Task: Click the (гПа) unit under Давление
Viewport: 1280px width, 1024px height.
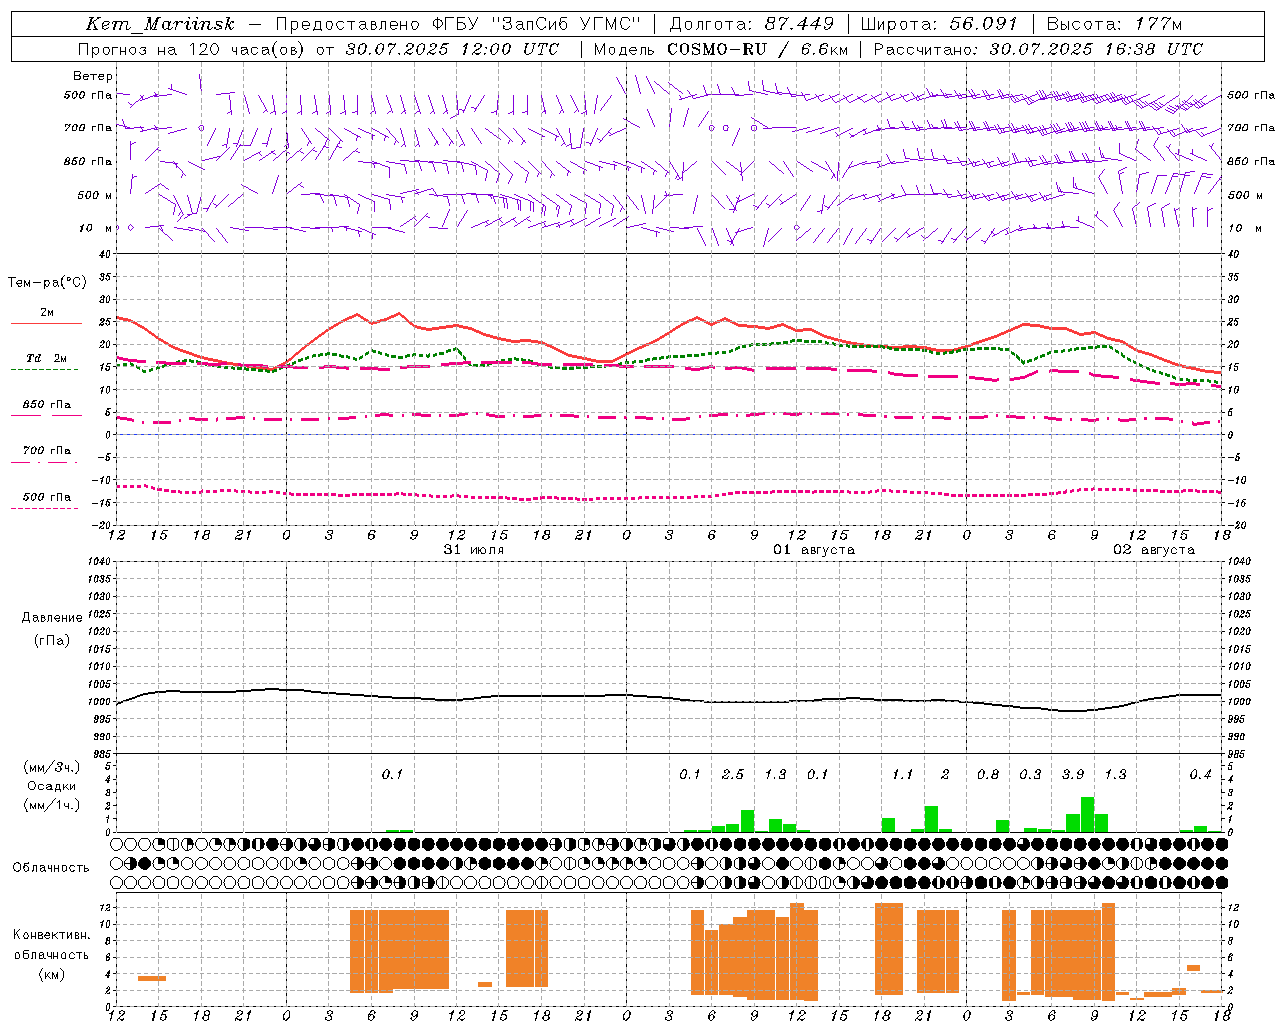Action: point(51,641)
